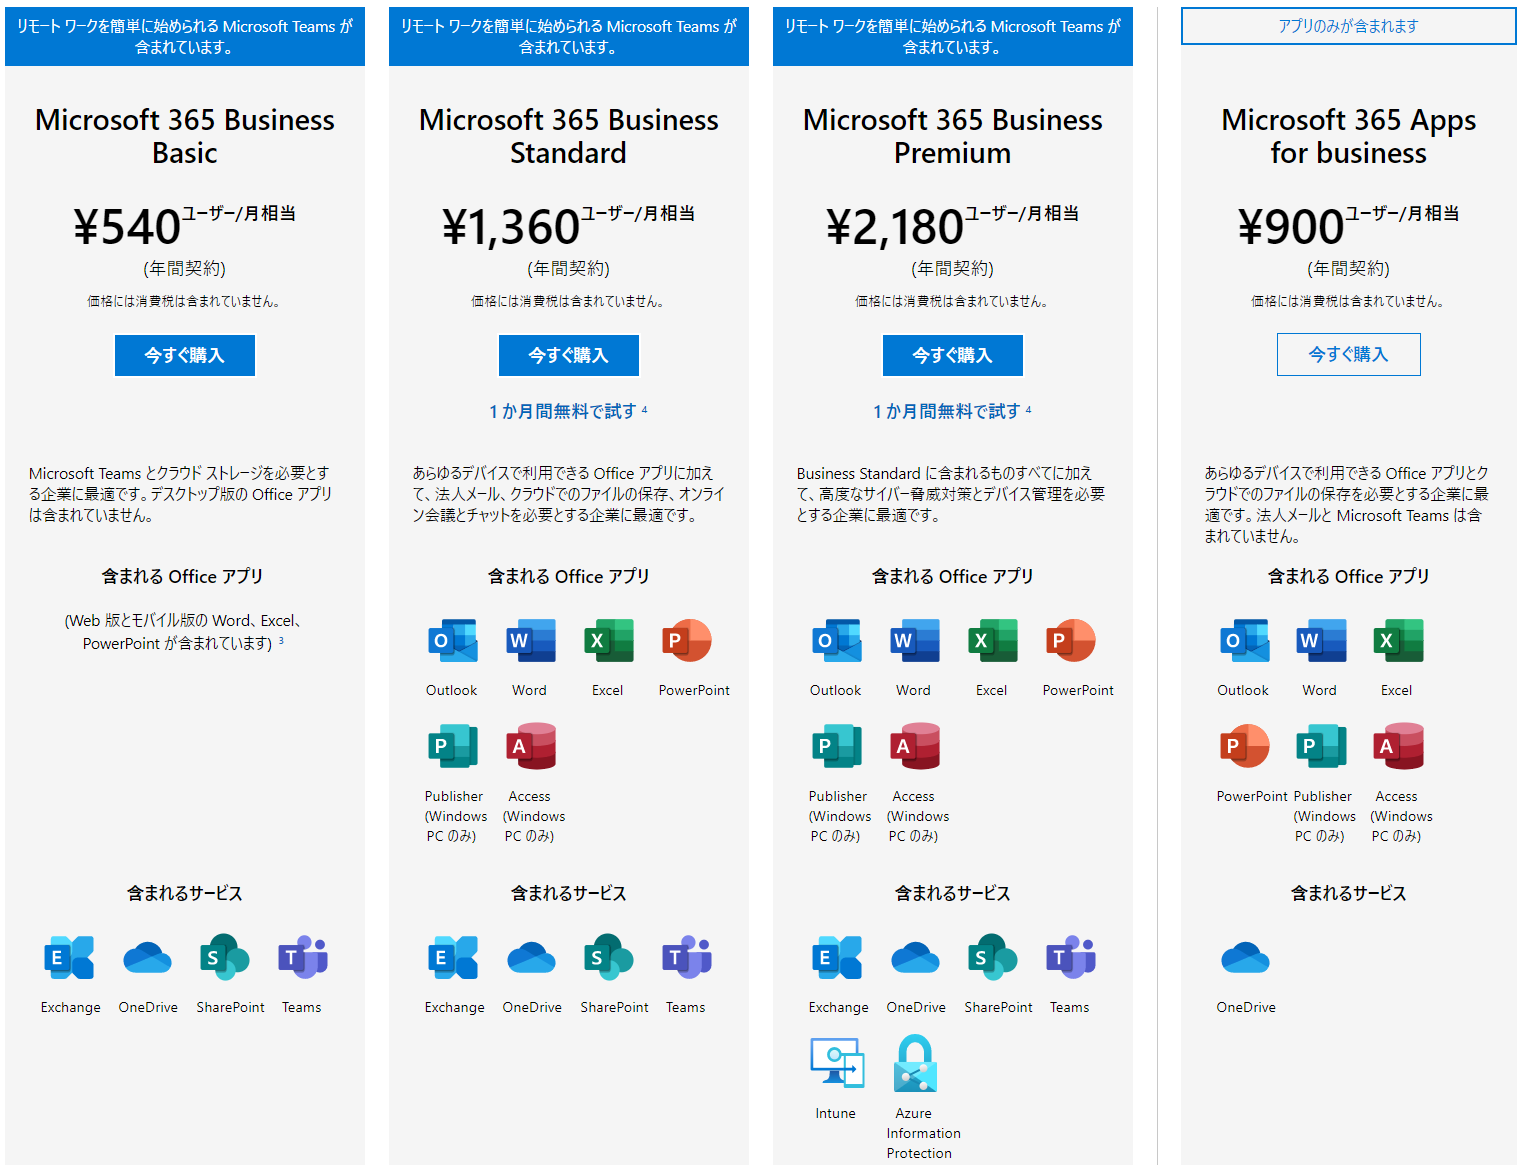
Task: Click Intune icon in Business Premium services
Action: click(837, 1062)
